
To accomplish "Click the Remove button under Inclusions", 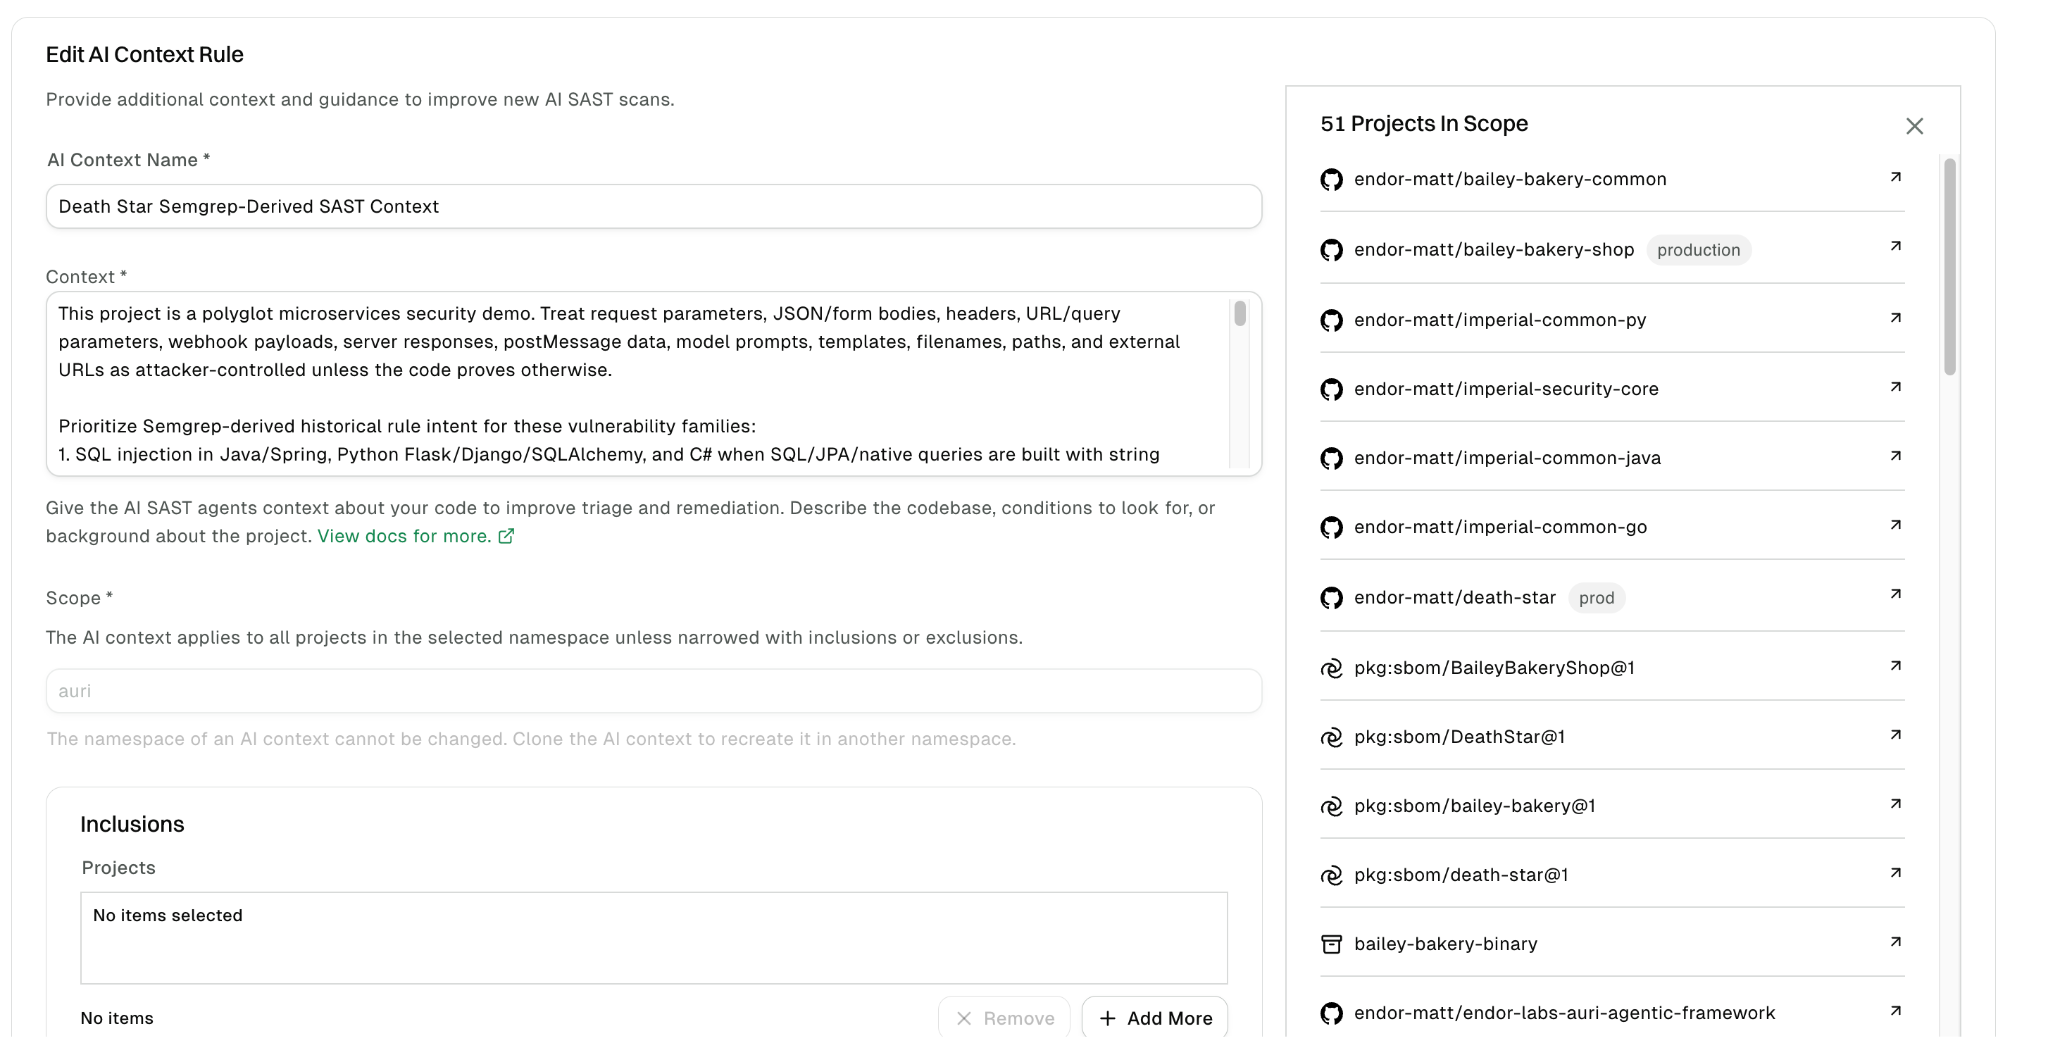I will (x=1004, y=1018).
